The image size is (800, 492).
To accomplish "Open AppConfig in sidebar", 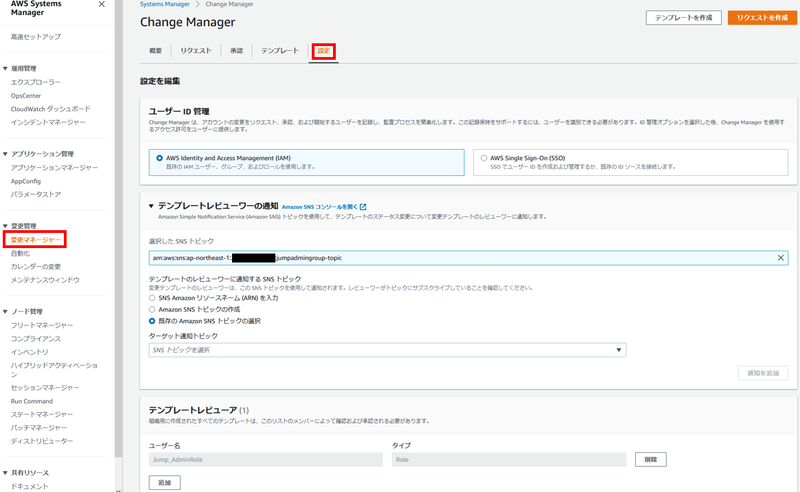I will [x=26, y=181].
